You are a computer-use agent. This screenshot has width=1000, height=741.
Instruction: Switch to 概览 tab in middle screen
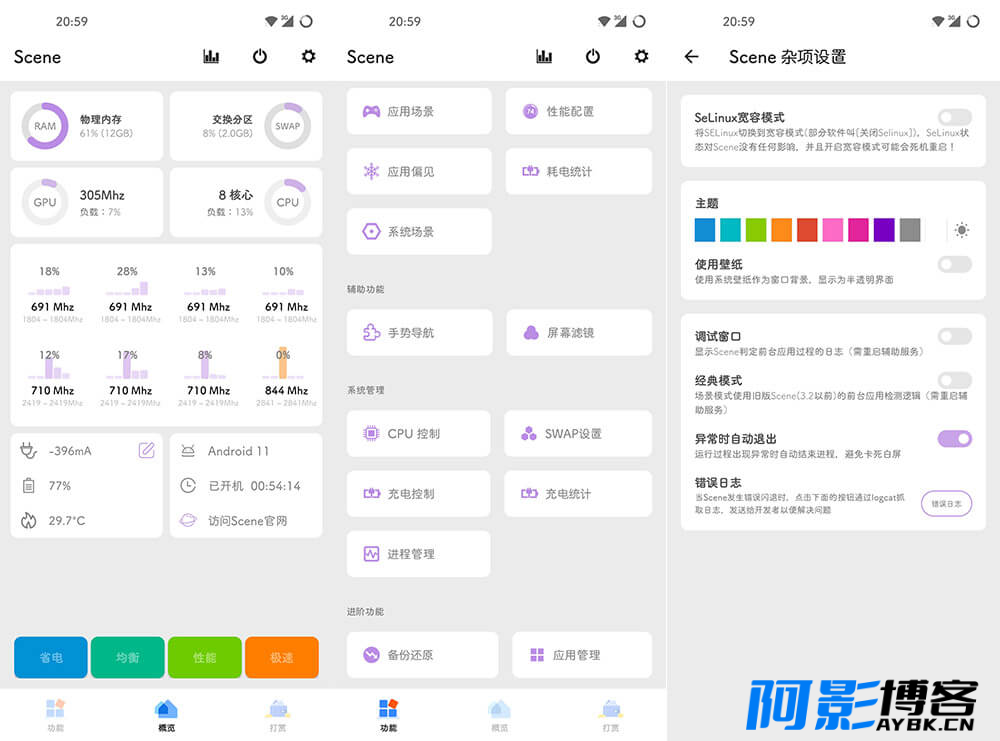pyautogui.click(x=499, y=715)
